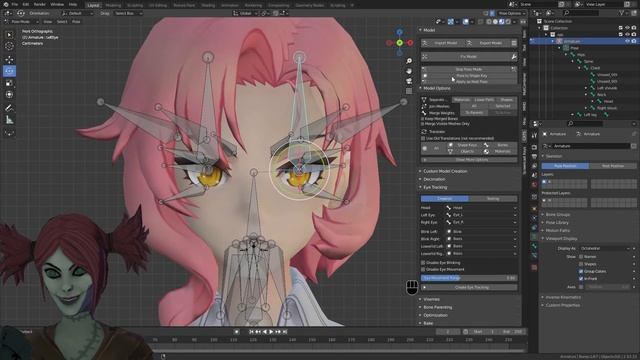This screenshot has width=640, height=360.
Task: Click the Rest Position button
Action: pos(613,166)
